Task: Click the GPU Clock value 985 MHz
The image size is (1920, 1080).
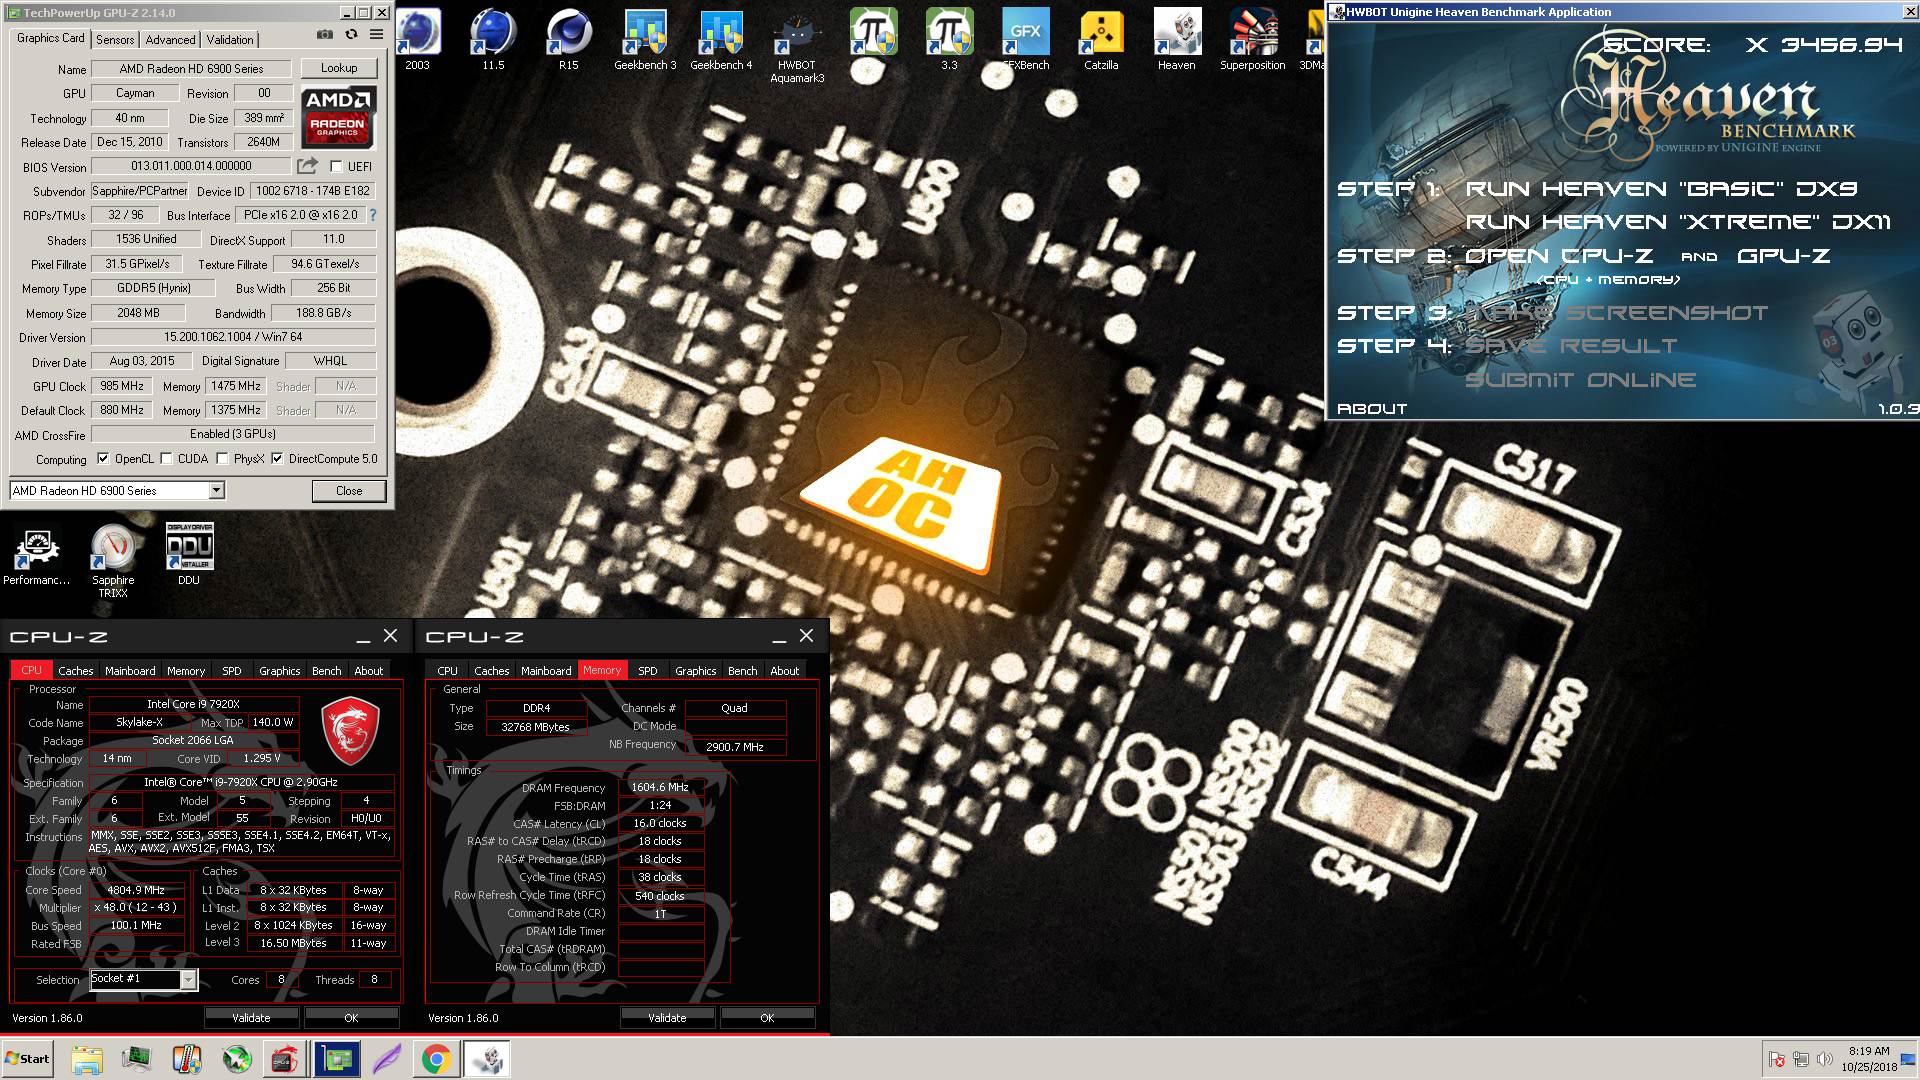Action: tap(122, 386)
